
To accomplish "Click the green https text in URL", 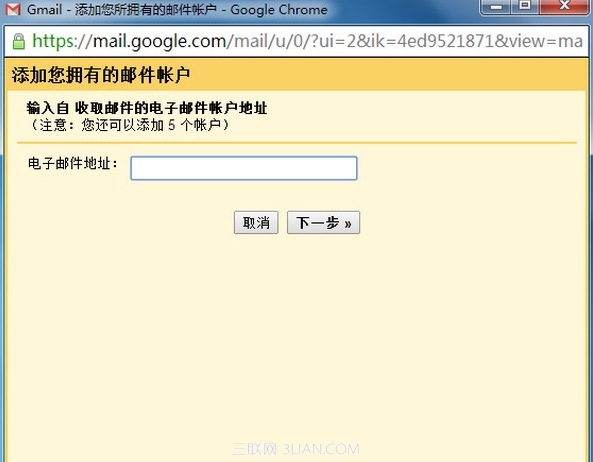I will (x=53, y=41).
